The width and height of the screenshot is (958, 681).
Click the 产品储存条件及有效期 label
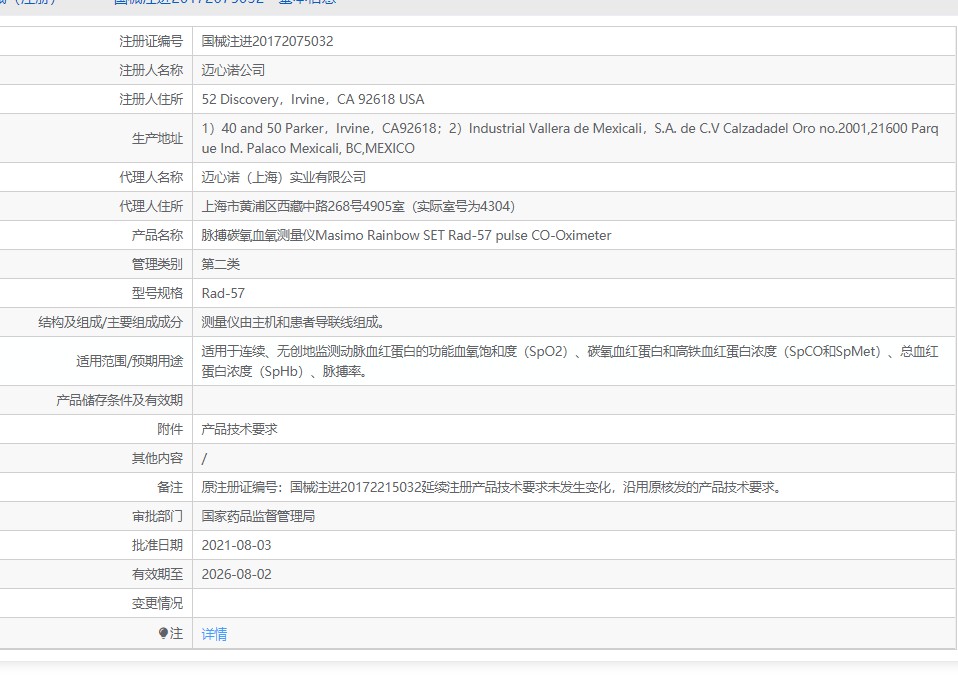click(119, 401)
